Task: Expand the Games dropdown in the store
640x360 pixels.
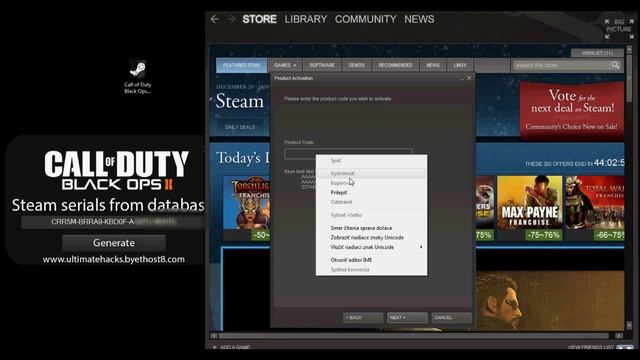Action: (285, 65)
